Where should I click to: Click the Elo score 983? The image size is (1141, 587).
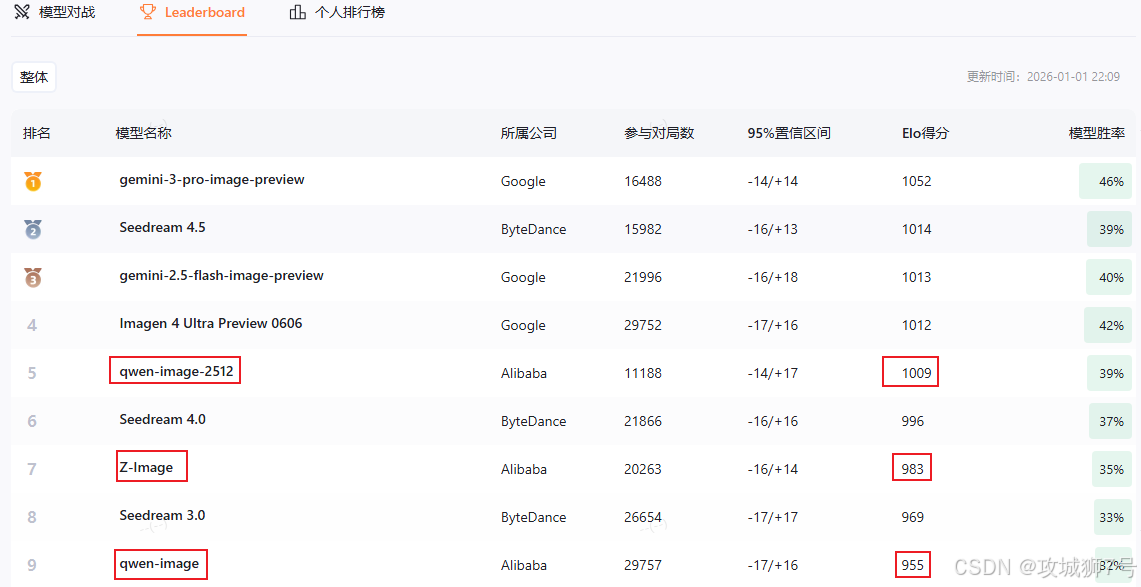tap(913, 469)
